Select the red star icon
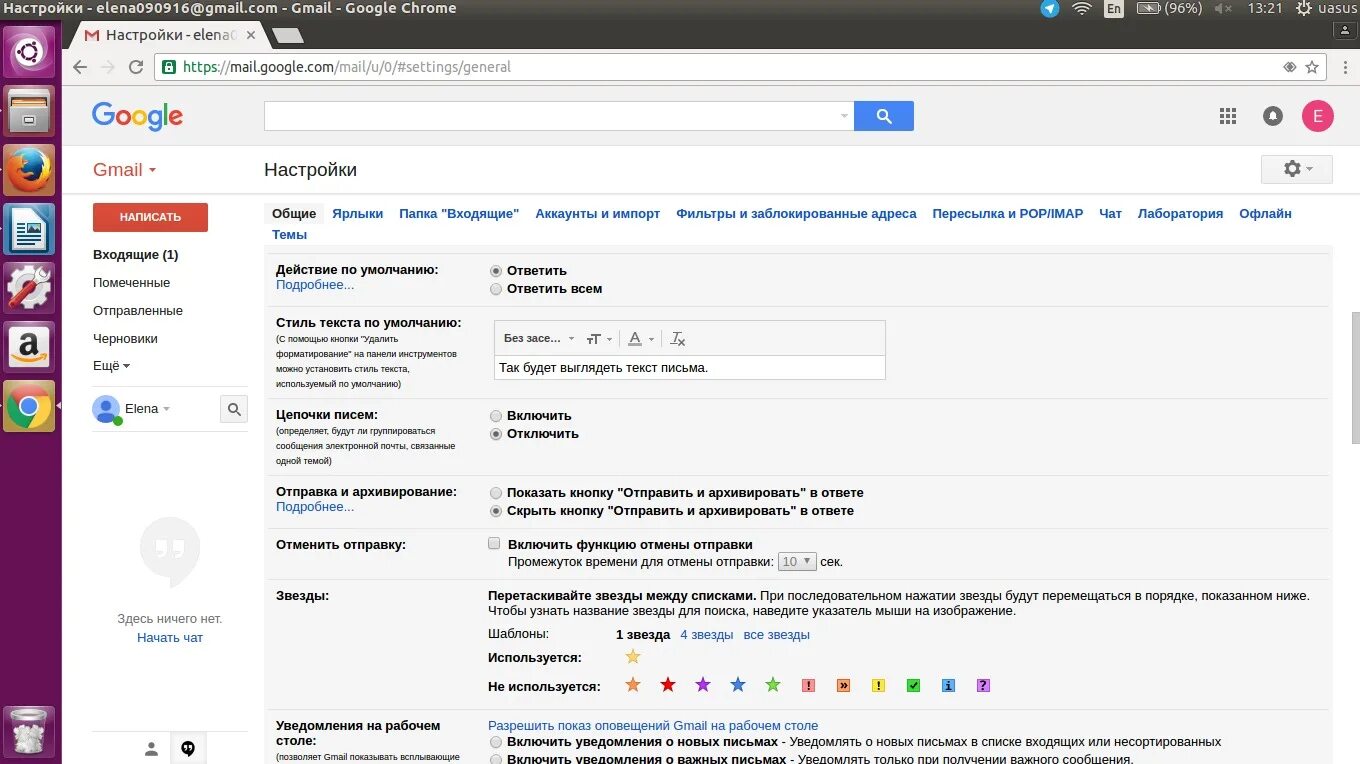 tap(668, 685)
